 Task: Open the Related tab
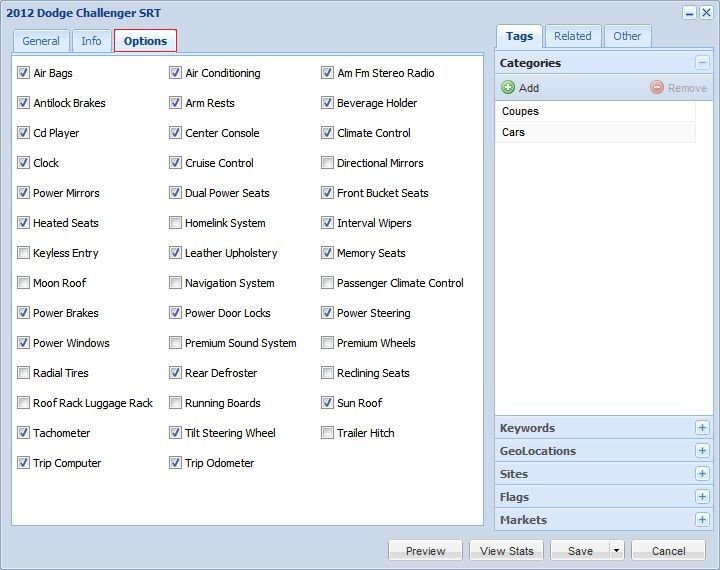point(572,36)
